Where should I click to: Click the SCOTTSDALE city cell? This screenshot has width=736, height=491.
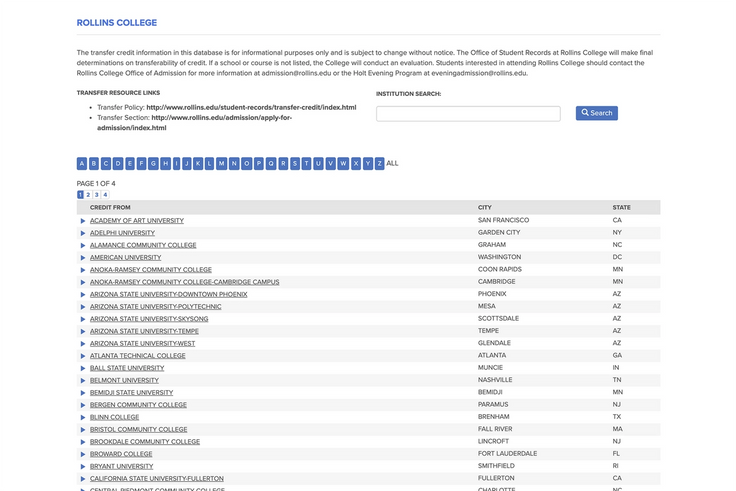(x=498, y=318)
